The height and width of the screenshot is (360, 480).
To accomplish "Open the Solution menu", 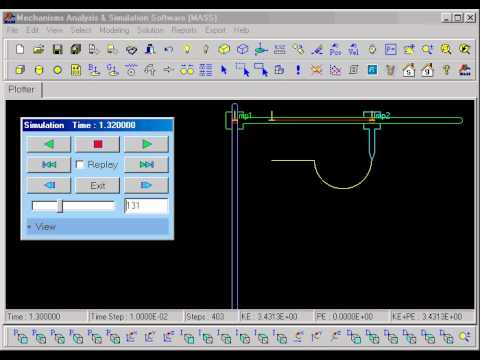I will (150, 30).
